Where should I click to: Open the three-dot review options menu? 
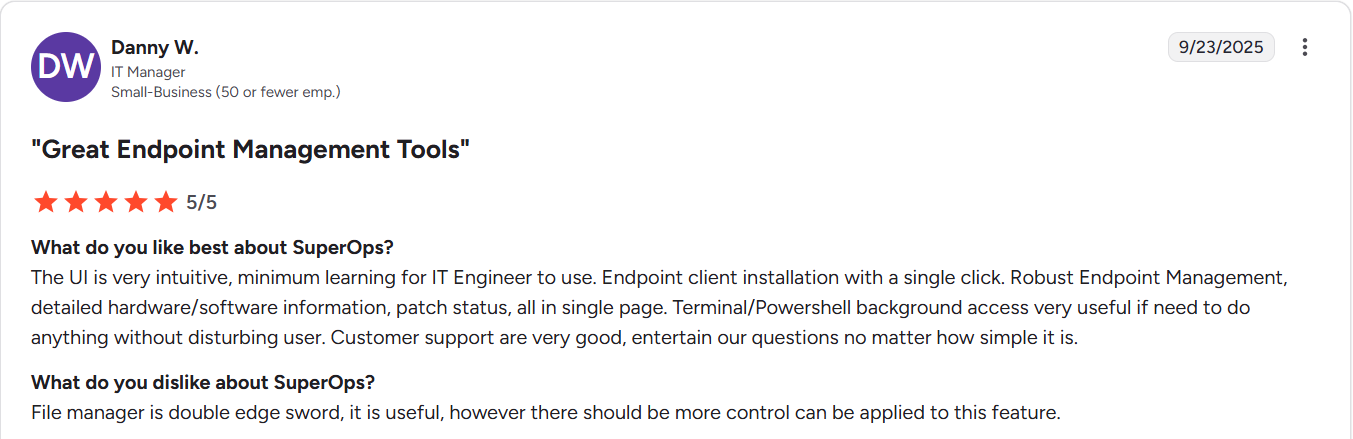[1304, 47]
